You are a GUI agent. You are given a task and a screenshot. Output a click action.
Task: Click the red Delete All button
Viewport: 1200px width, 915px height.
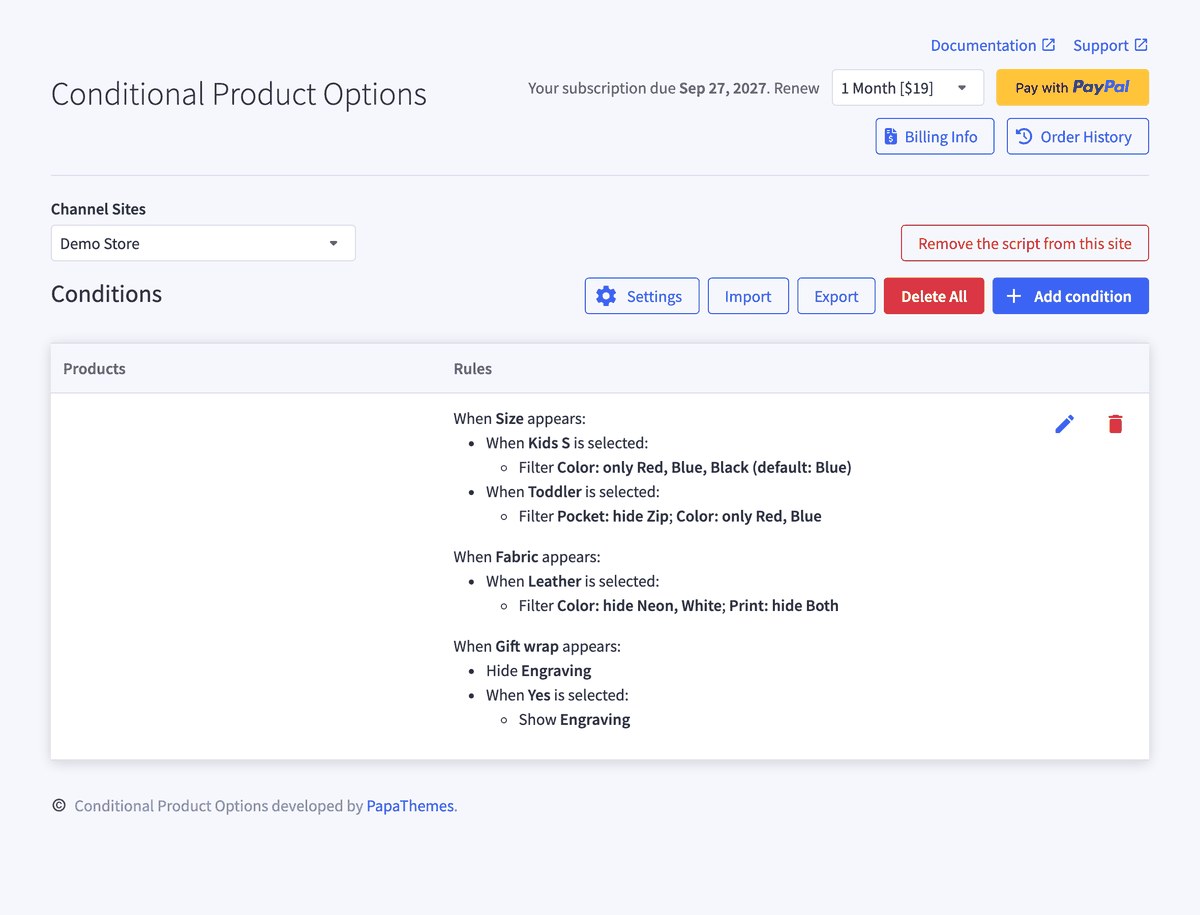(x=934, y=296)
